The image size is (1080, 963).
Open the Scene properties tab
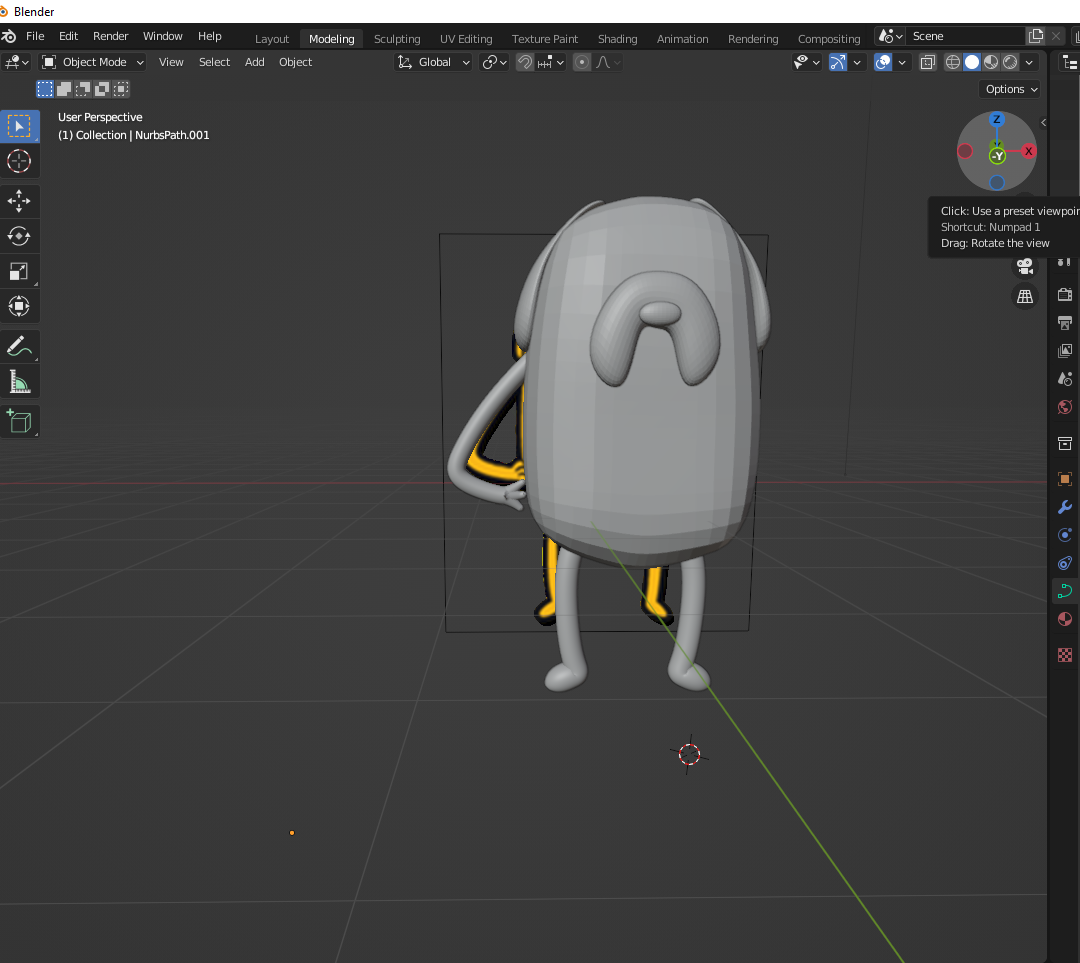pos(1065,379)
